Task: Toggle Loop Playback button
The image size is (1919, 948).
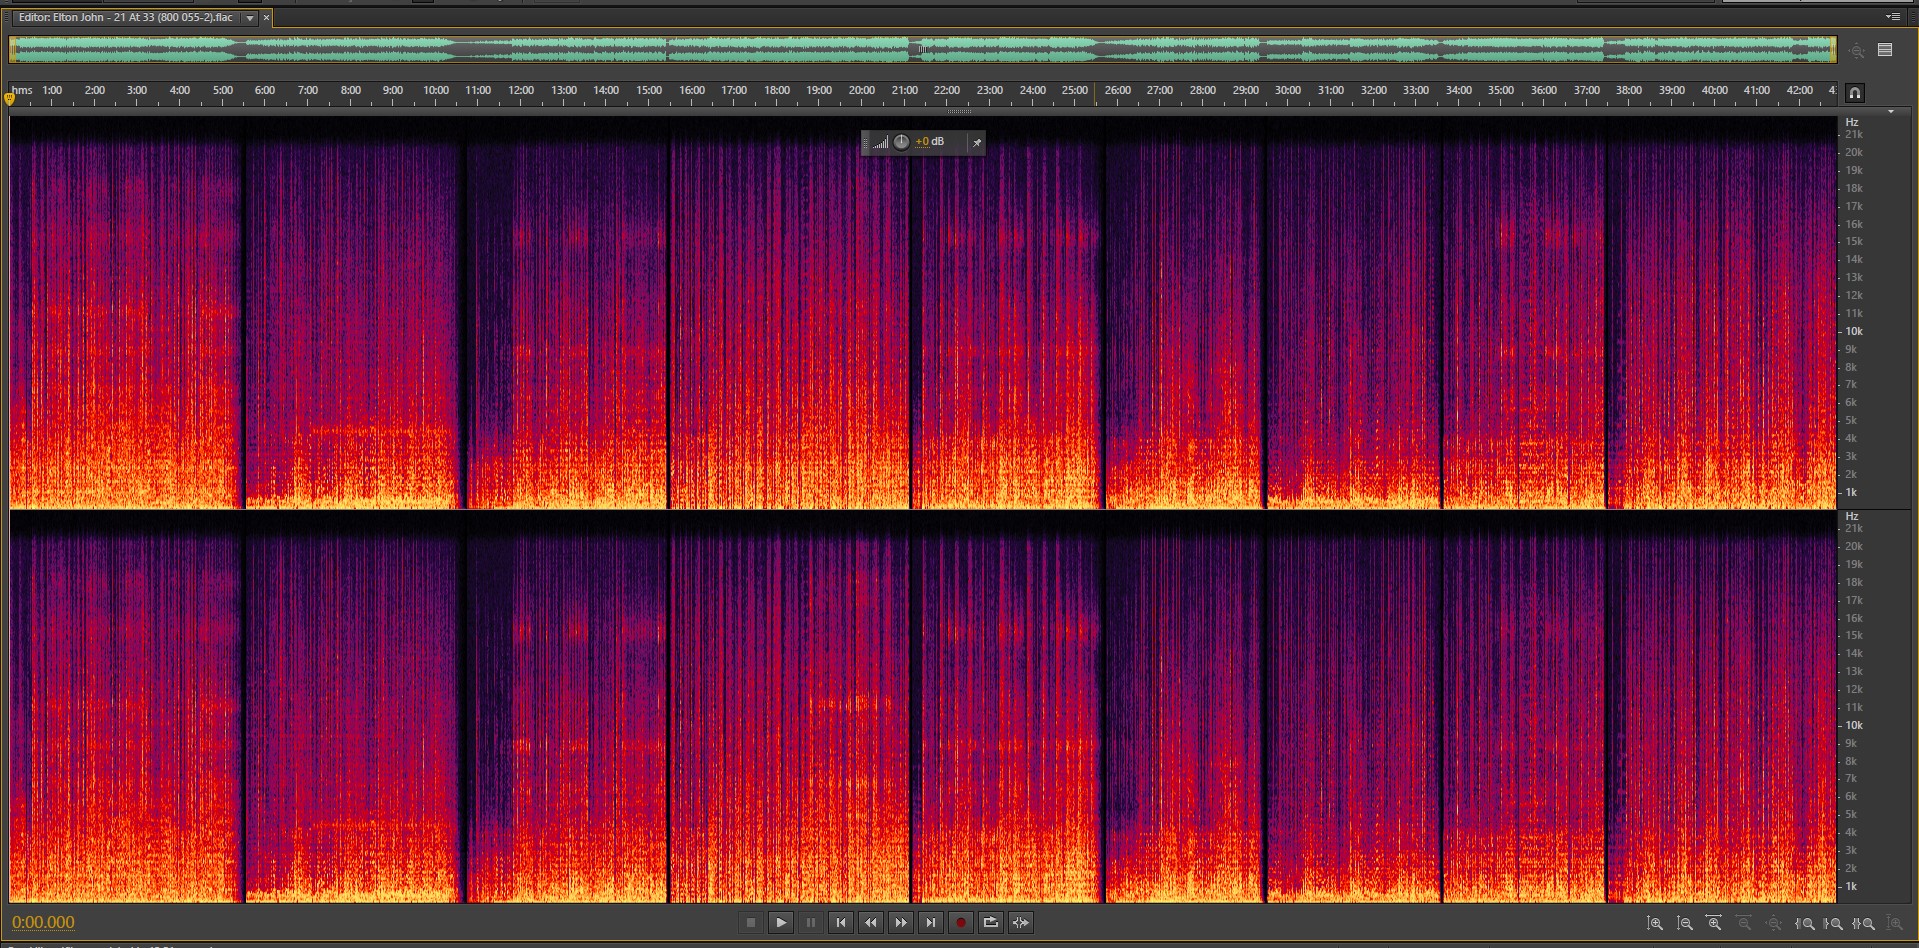Action: pos(991,923)
